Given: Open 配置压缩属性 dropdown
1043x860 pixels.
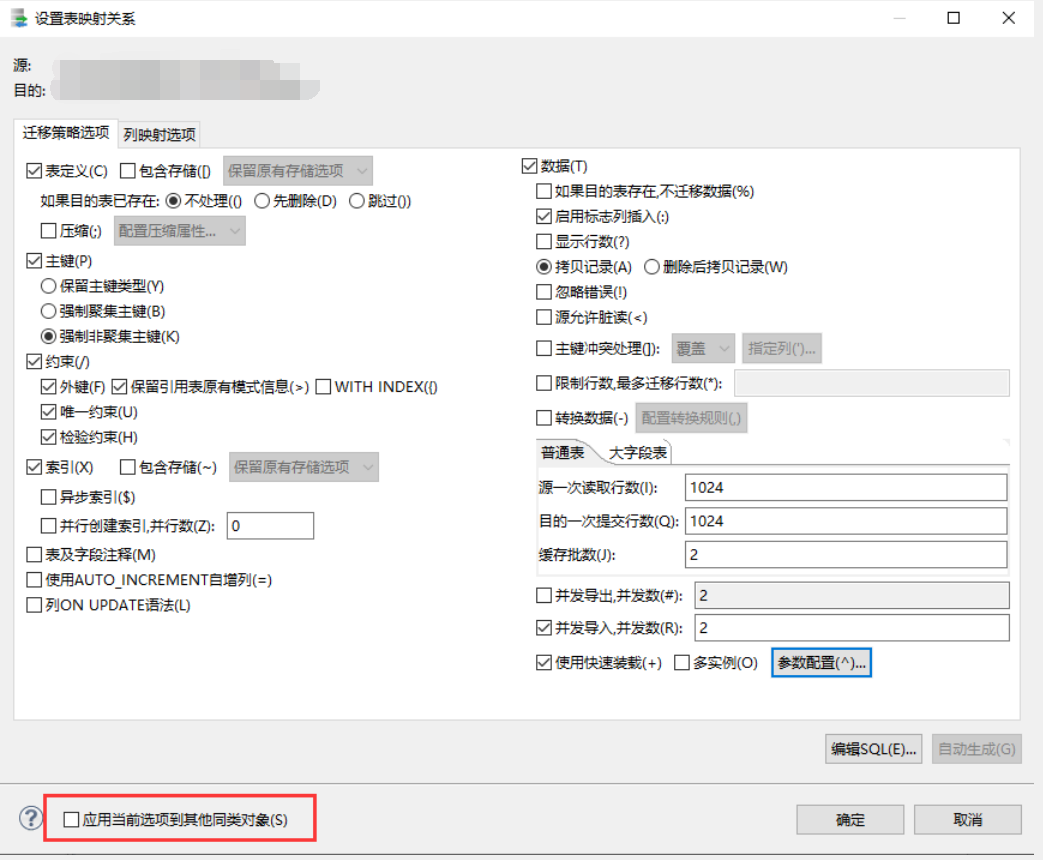Looking at the screenshot, I should [x=180, y=231].
